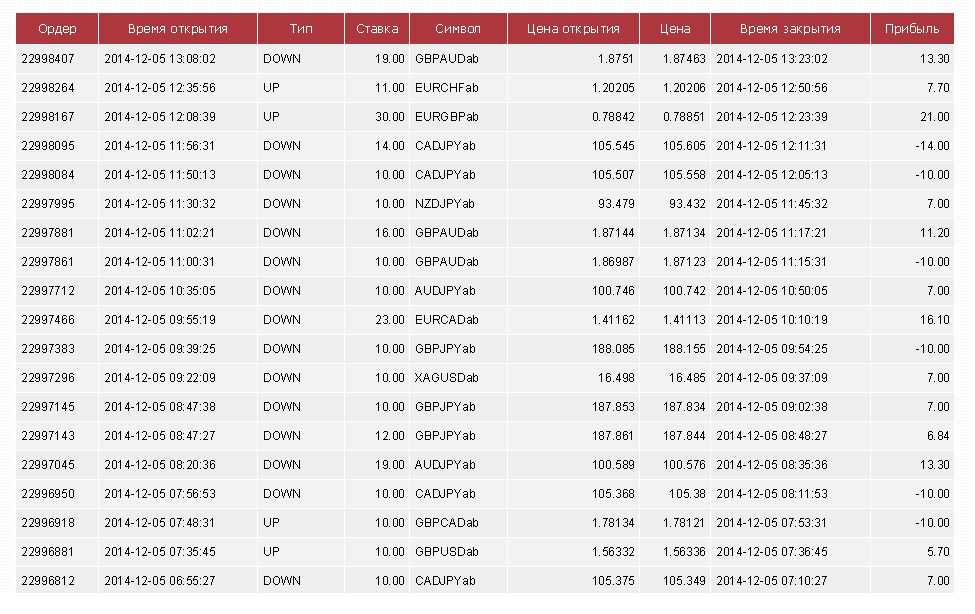Click order number 22998167
This screenshot has width=975, height=614.
tap(47, 117)
